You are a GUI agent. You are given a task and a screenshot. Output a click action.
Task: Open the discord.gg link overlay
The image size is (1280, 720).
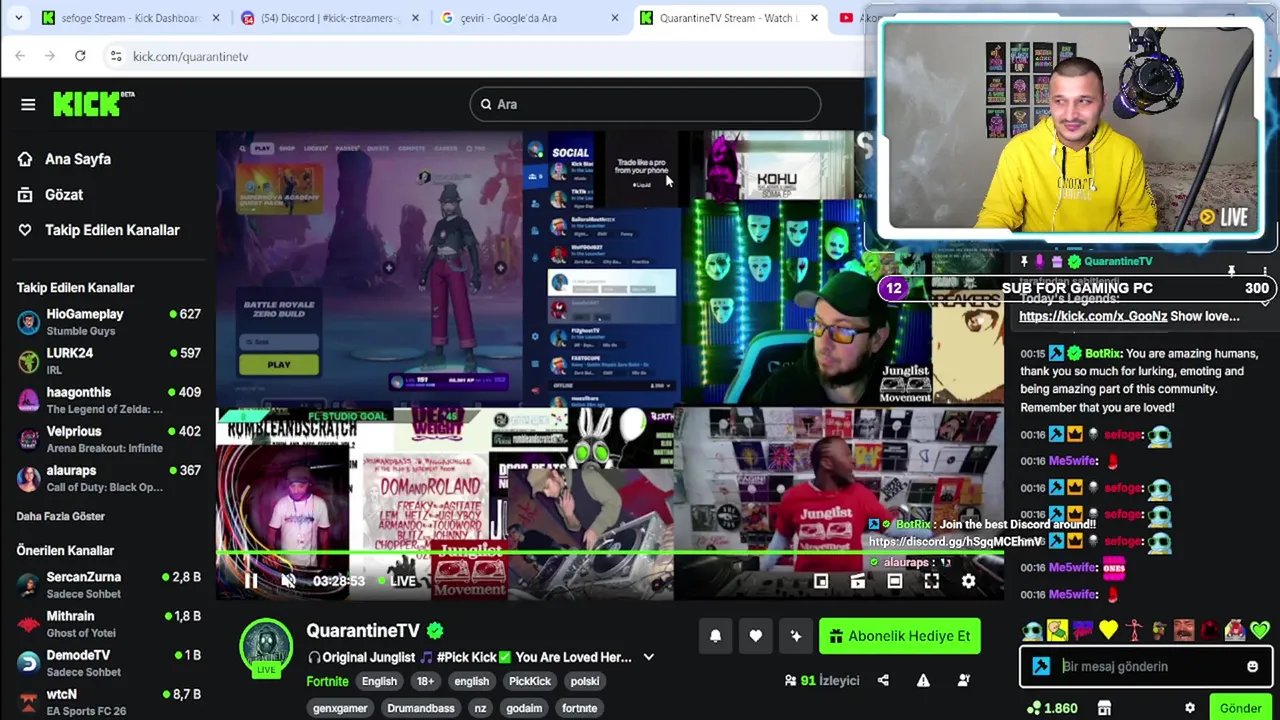tap(955, 541)
